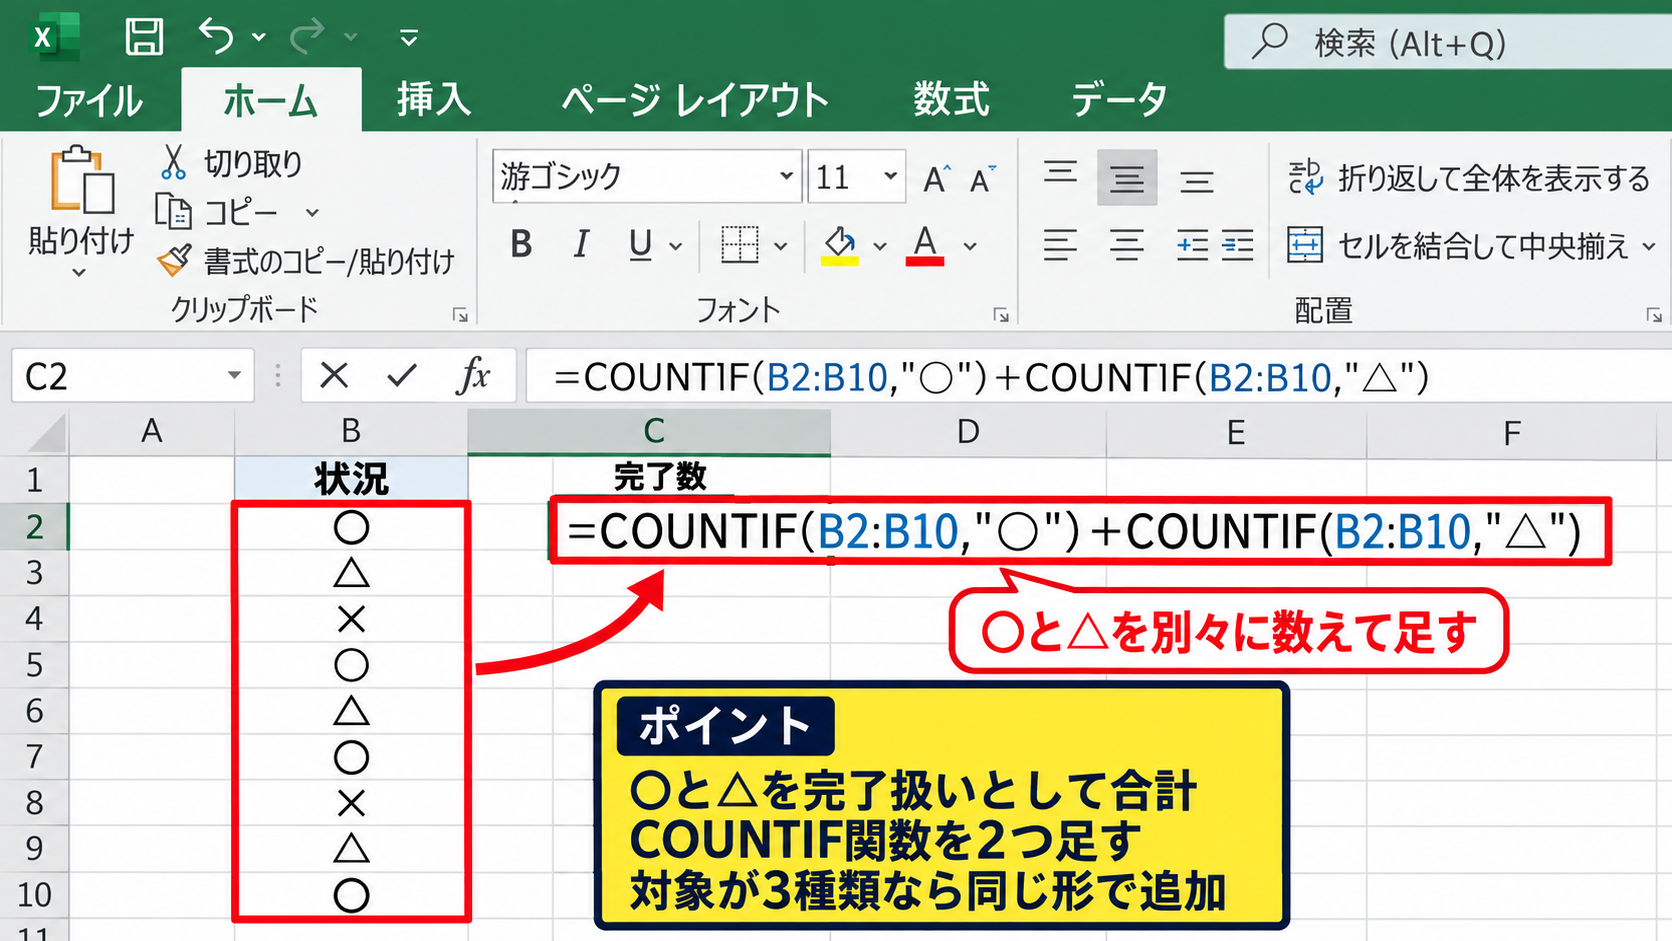Open フォント dialog launcher
Screen dimensions: 1672x941
click(1001, 315)
